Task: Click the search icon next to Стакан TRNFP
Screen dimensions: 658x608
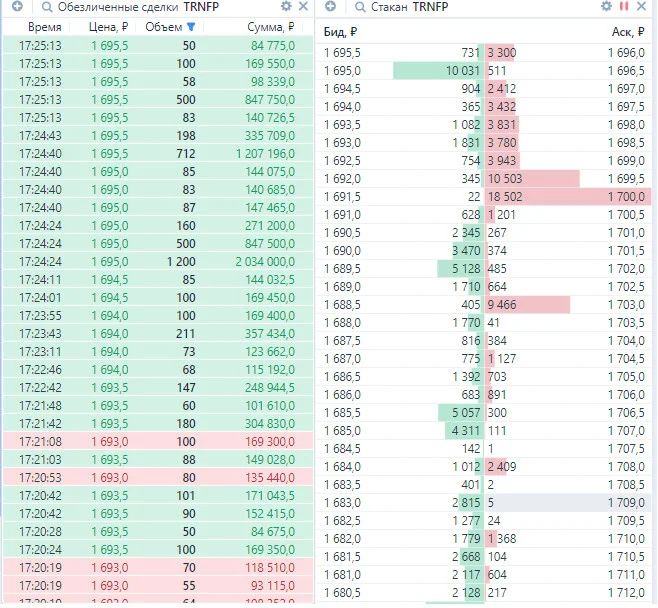Action: [x=360, y=7]
